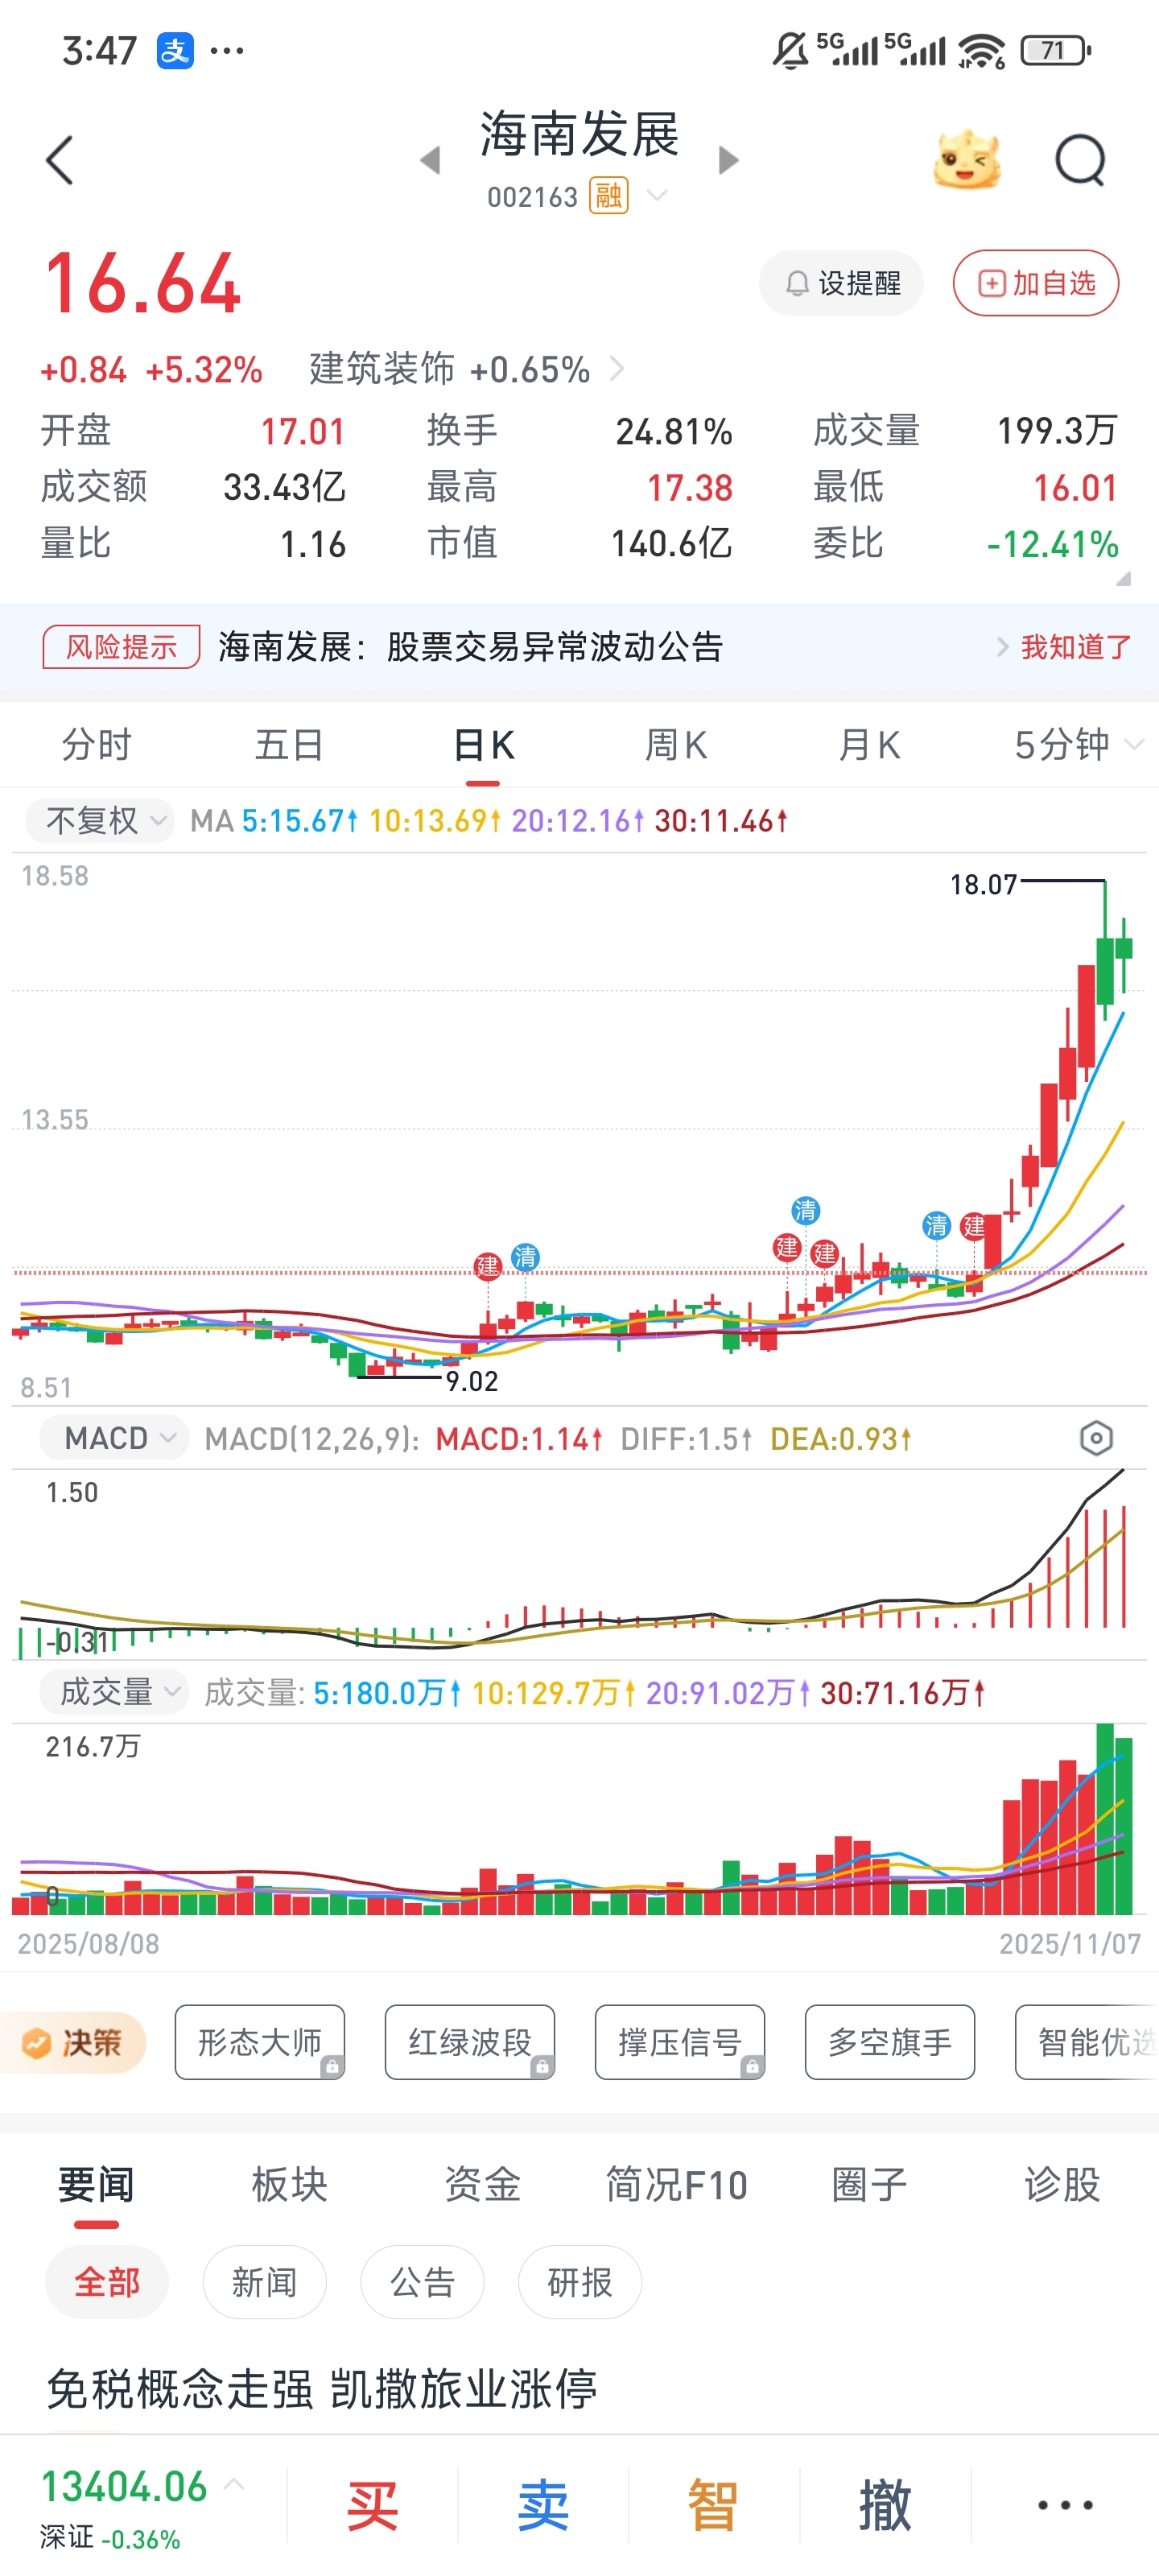Viewport: 1159px width, 2576px height.
Task: Open news 免税概念走强 凯撒旅业涨停
Action: coord(322,2389)
